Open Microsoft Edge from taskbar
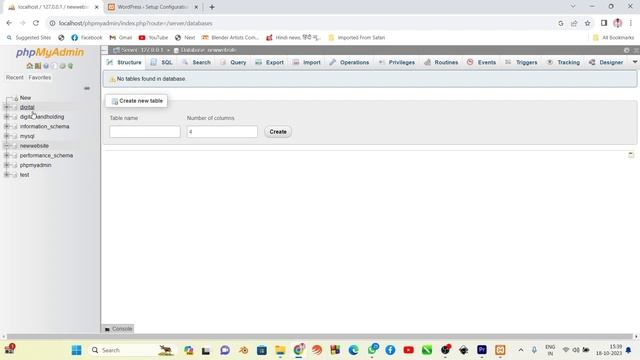 click(353, 350)
